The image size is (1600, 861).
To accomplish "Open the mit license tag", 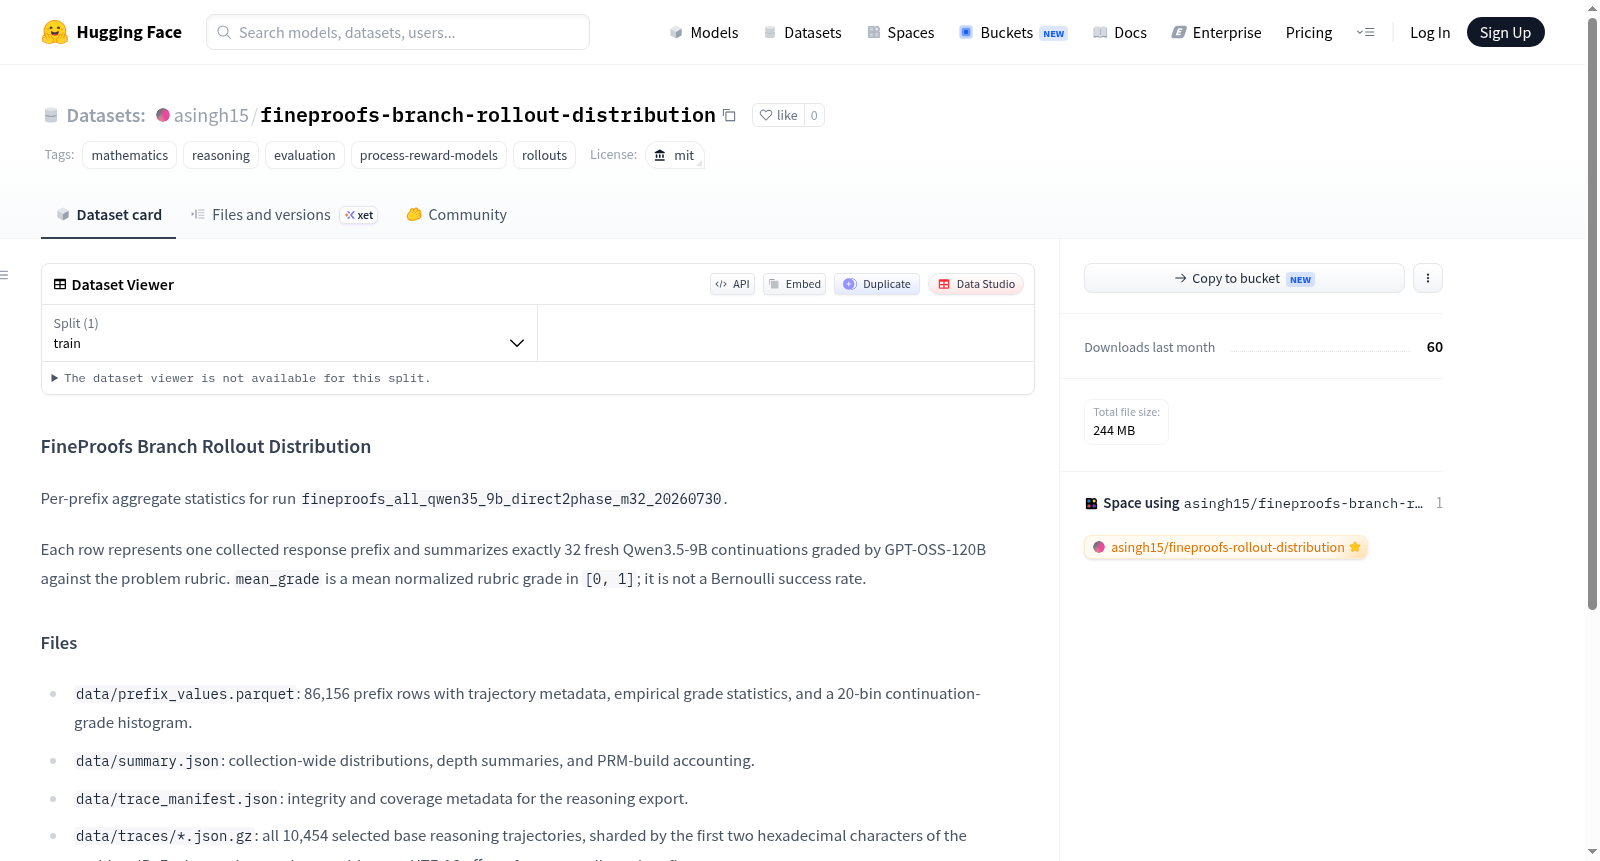I will click(x=674, y=155).
